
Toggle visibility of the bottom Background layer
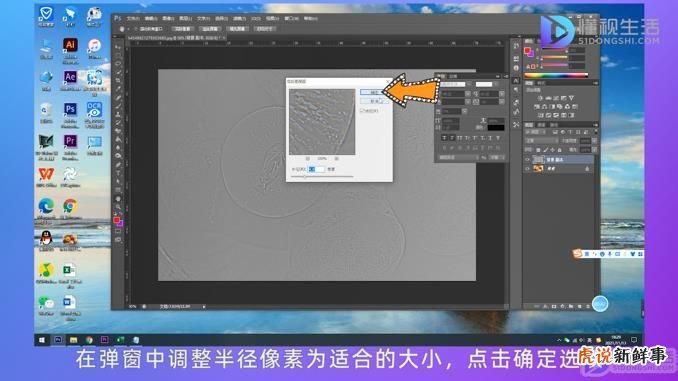527,169
